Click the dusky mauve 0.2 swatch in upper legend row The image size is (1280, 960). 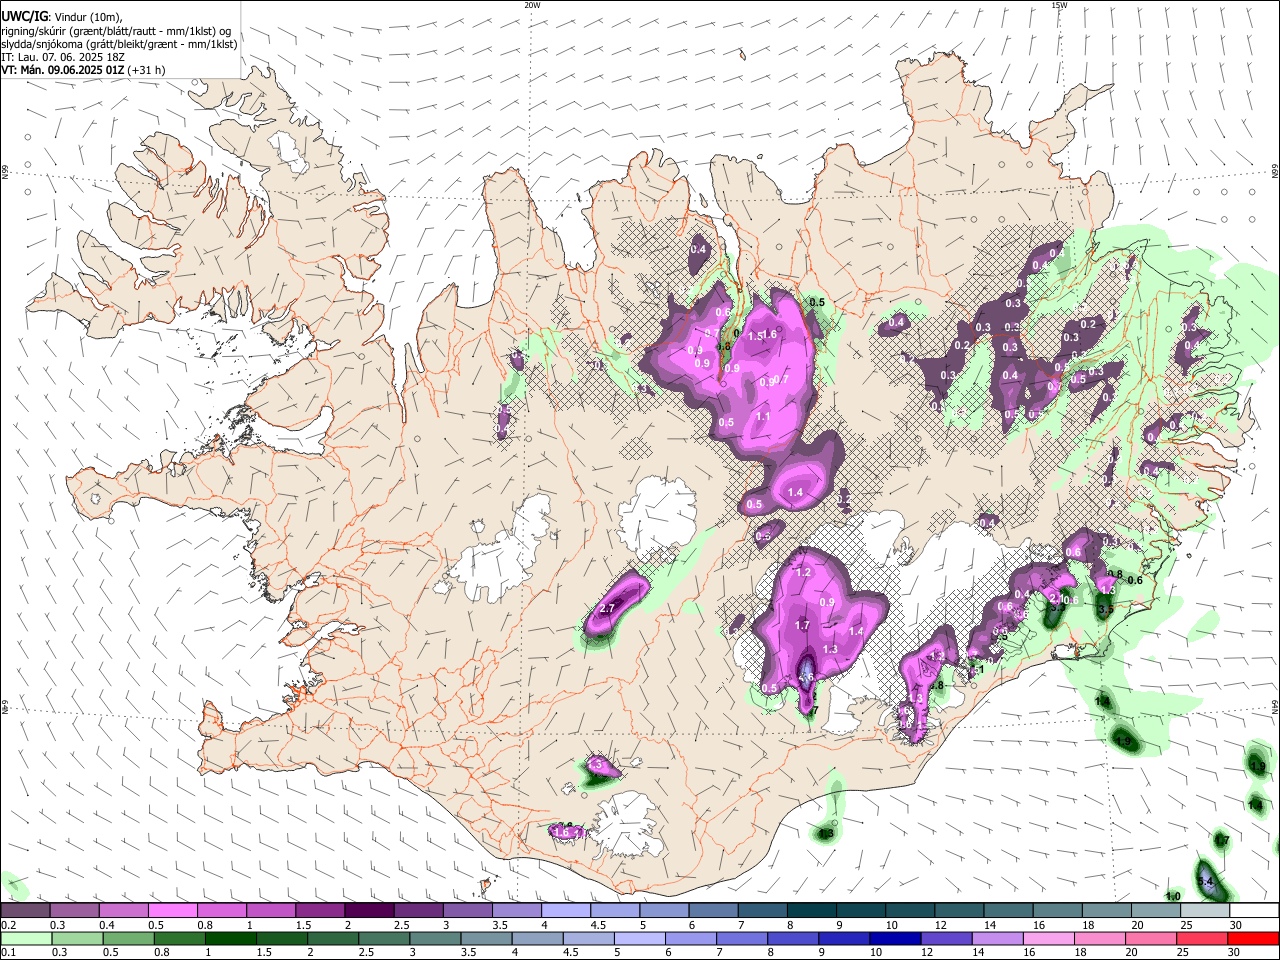pyautogui.click(x=25, y=911)
